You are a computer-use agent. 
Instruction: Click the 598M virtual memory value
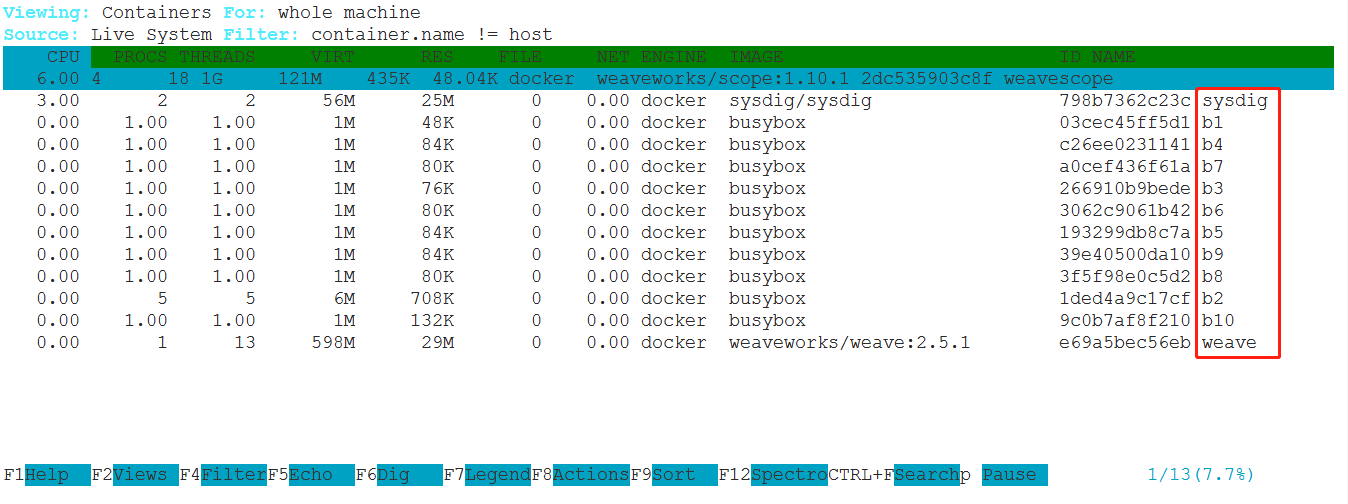[333, 343]
